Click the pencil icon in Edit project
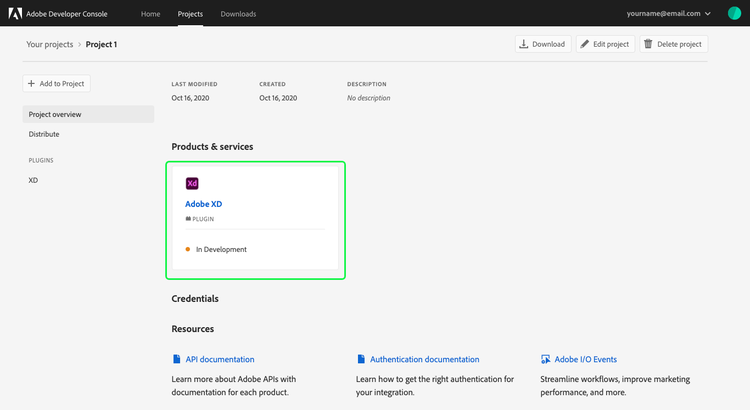This screenshot has width=750, height=410. [585, 44]
